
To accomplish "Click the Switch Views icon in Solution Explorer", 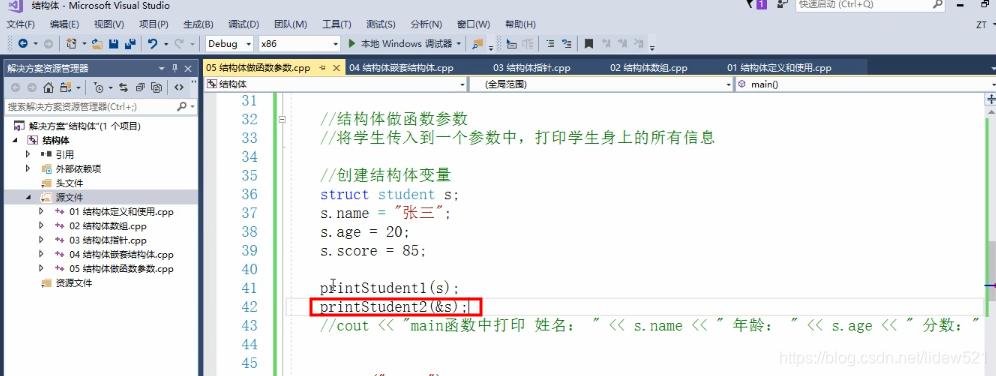I will click(65, 88).
